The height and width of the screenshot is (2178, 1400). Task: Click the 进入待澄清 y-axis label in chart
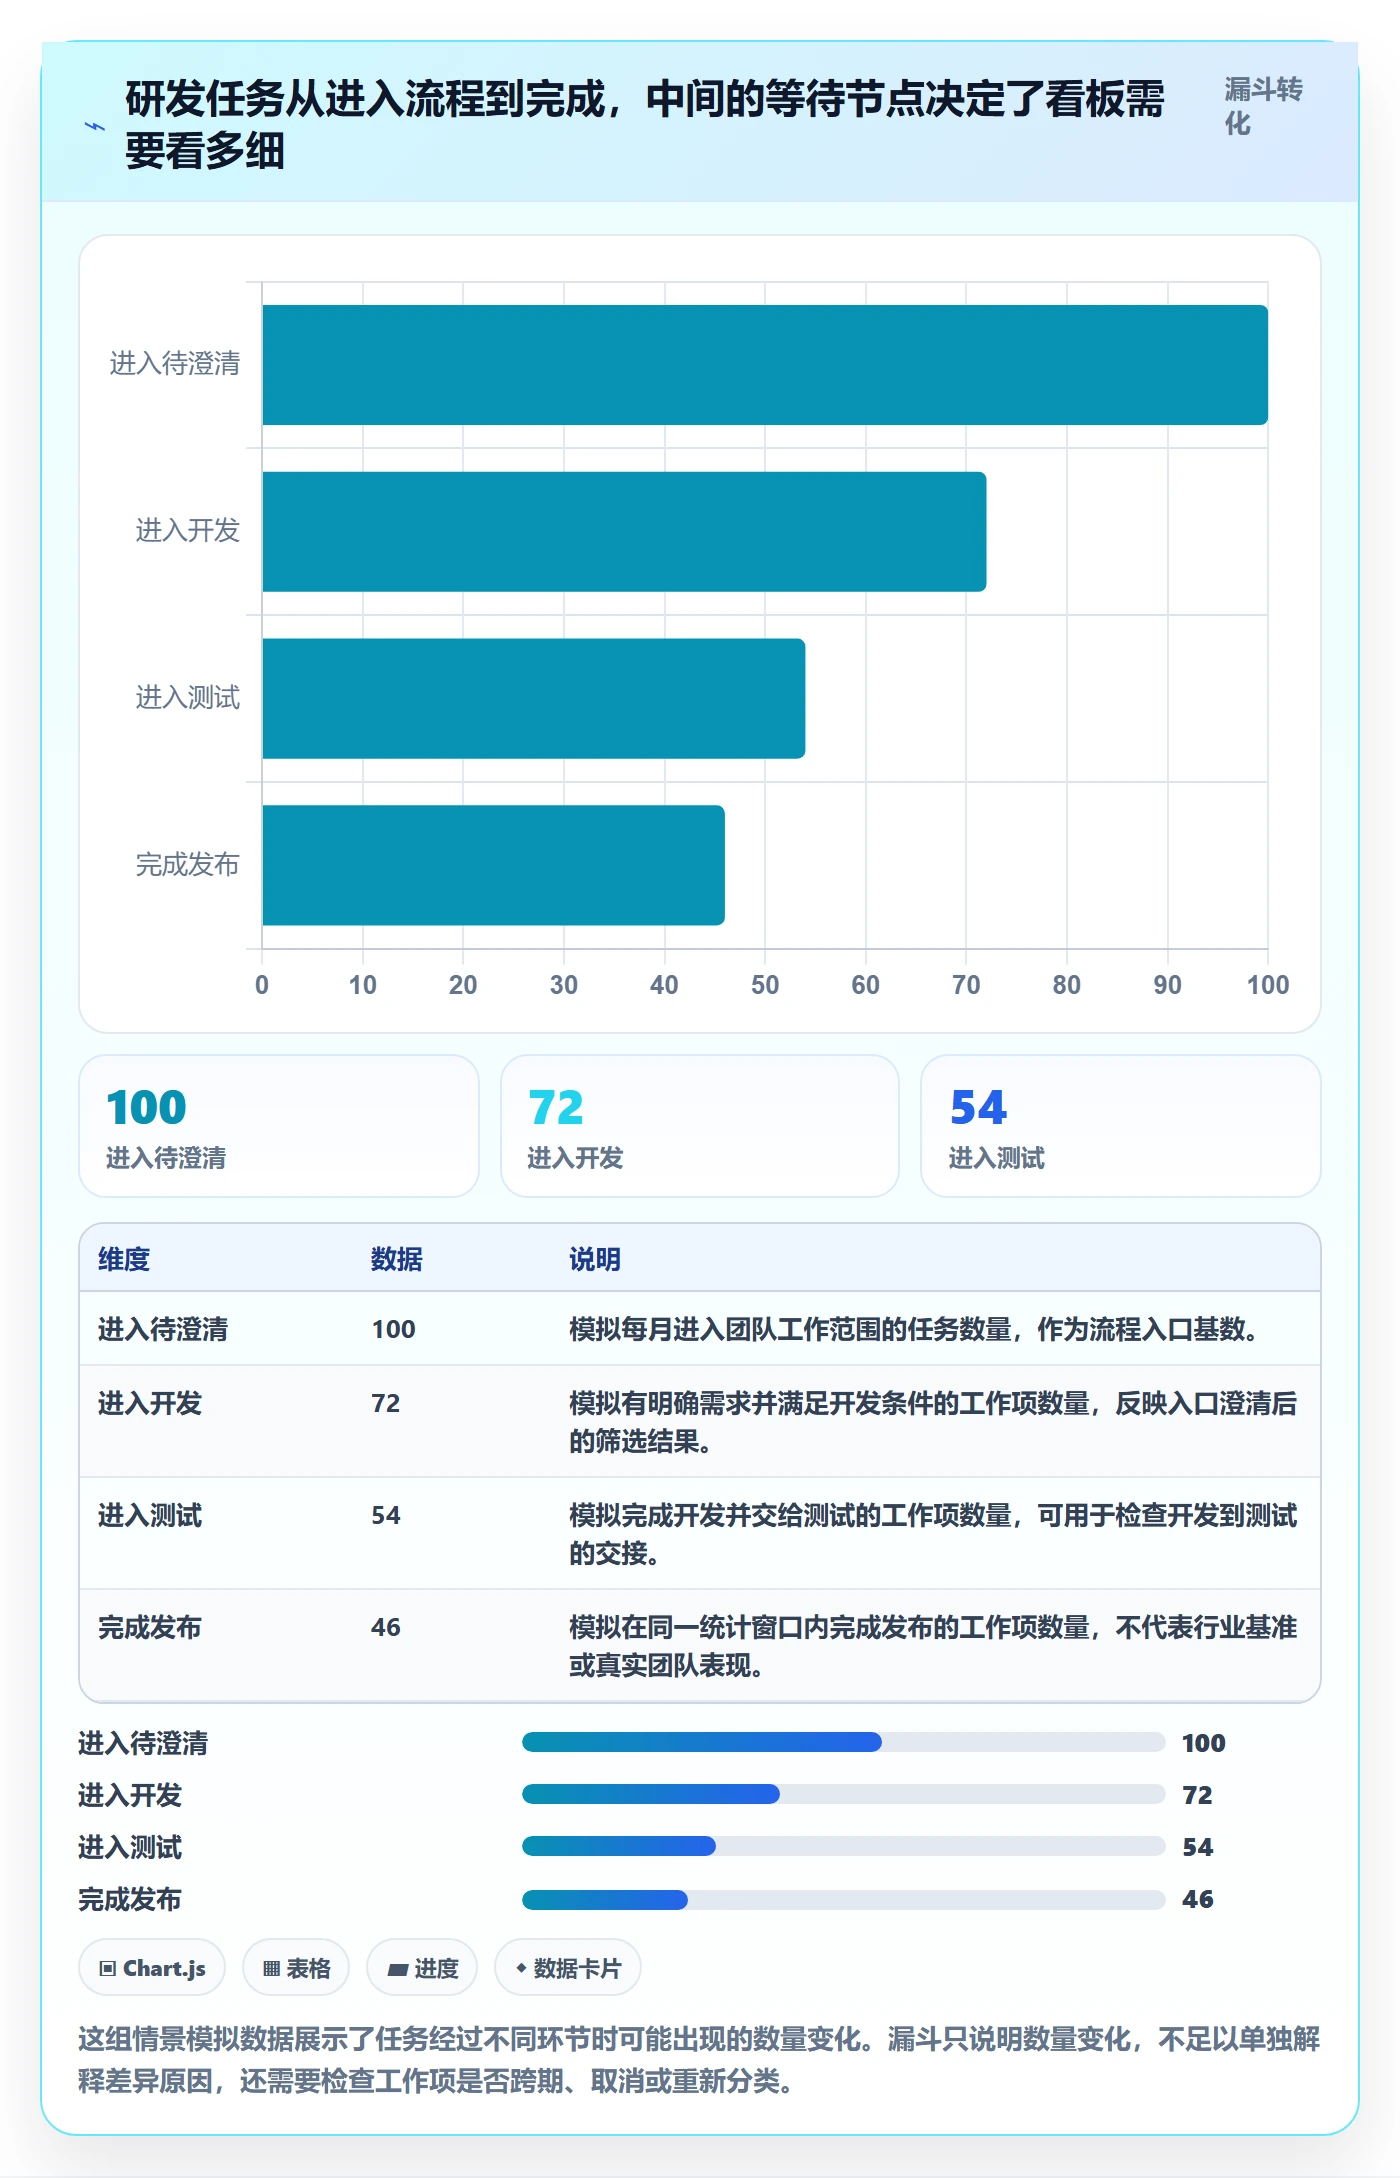point(175,363)
